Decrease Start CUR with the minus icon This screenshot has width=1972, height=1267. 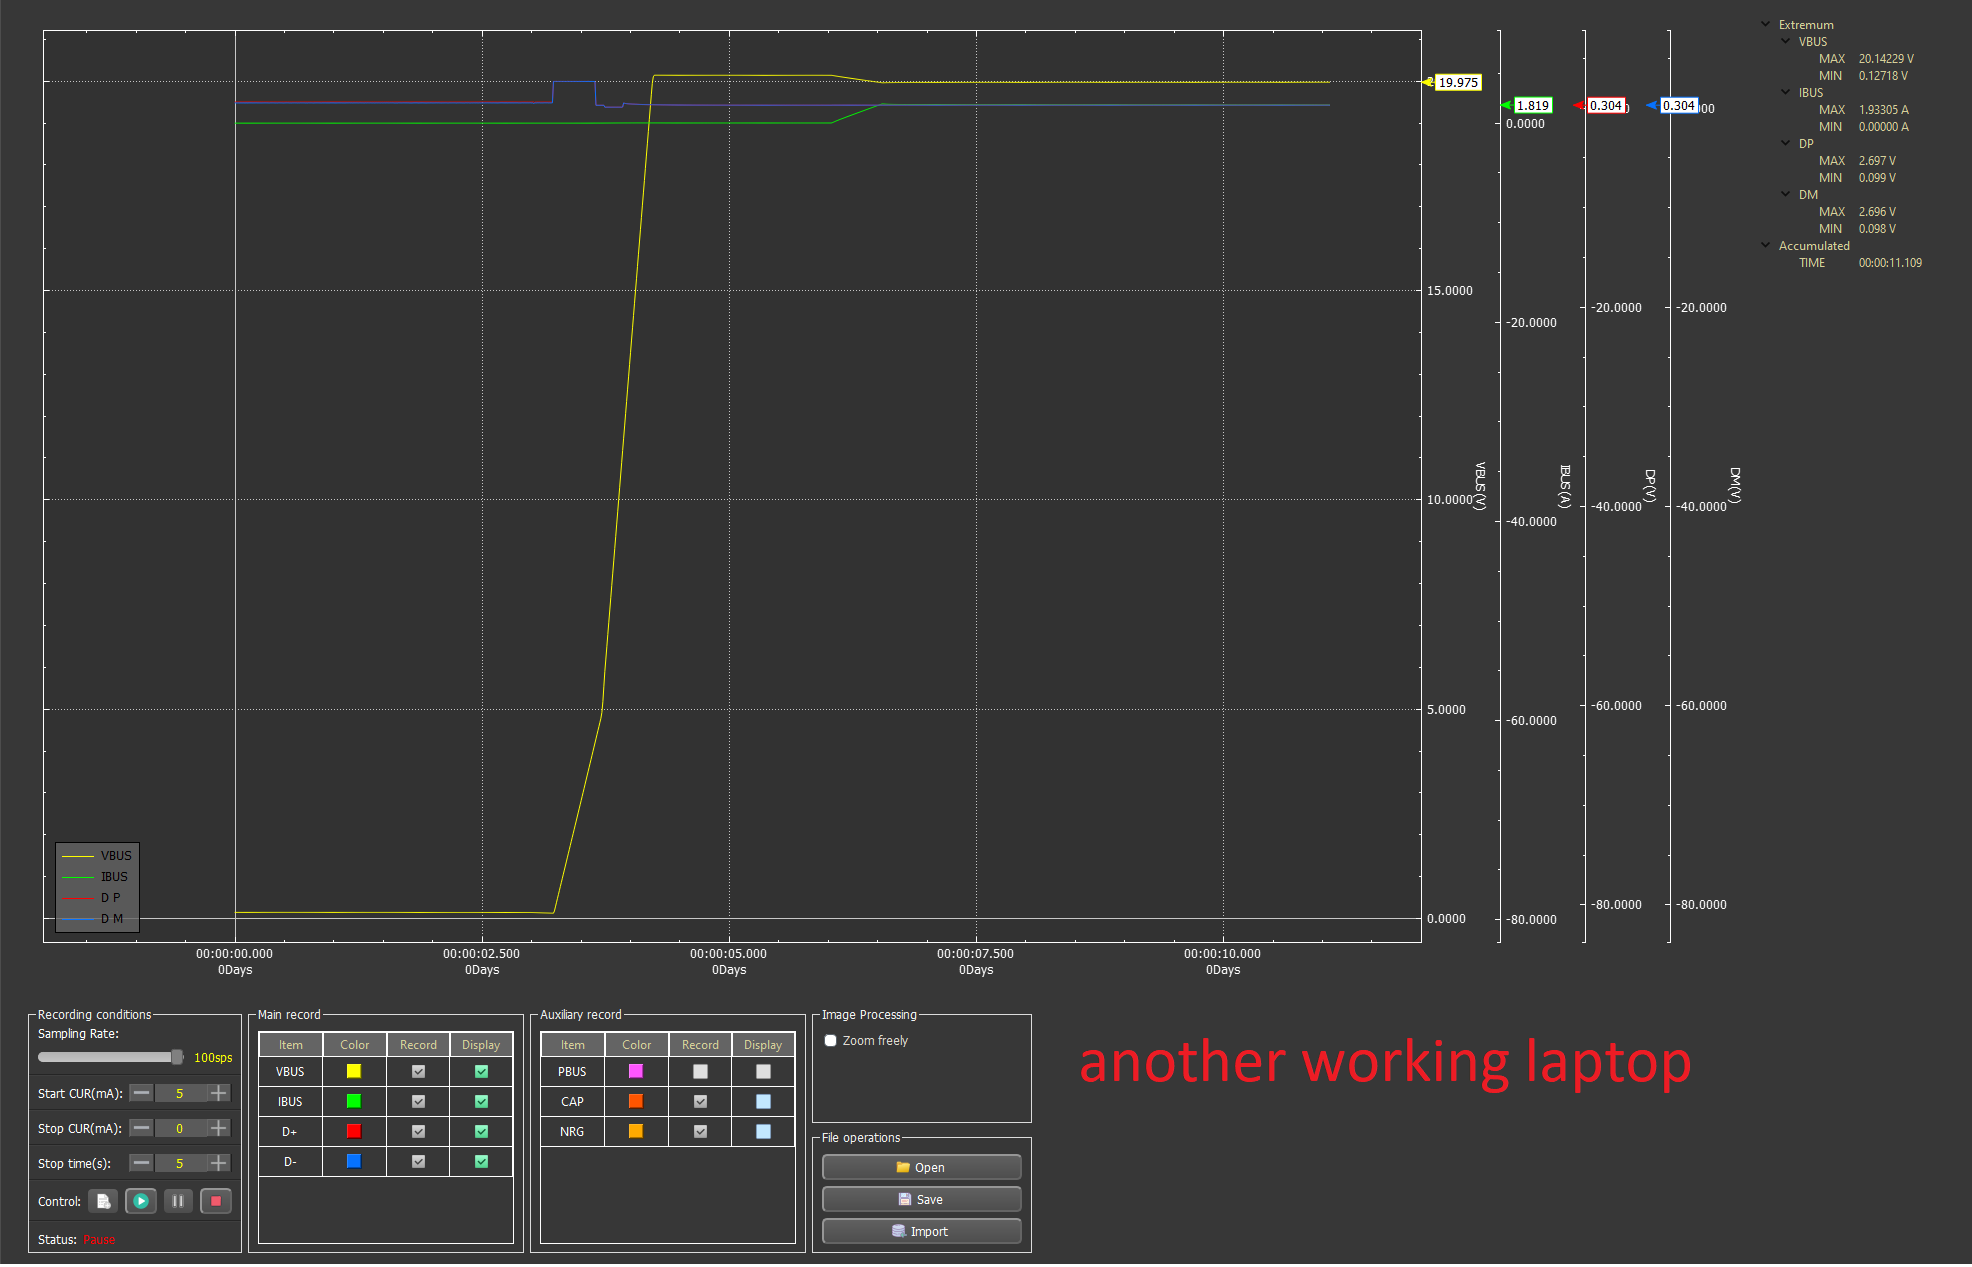tap(142, 1093)
